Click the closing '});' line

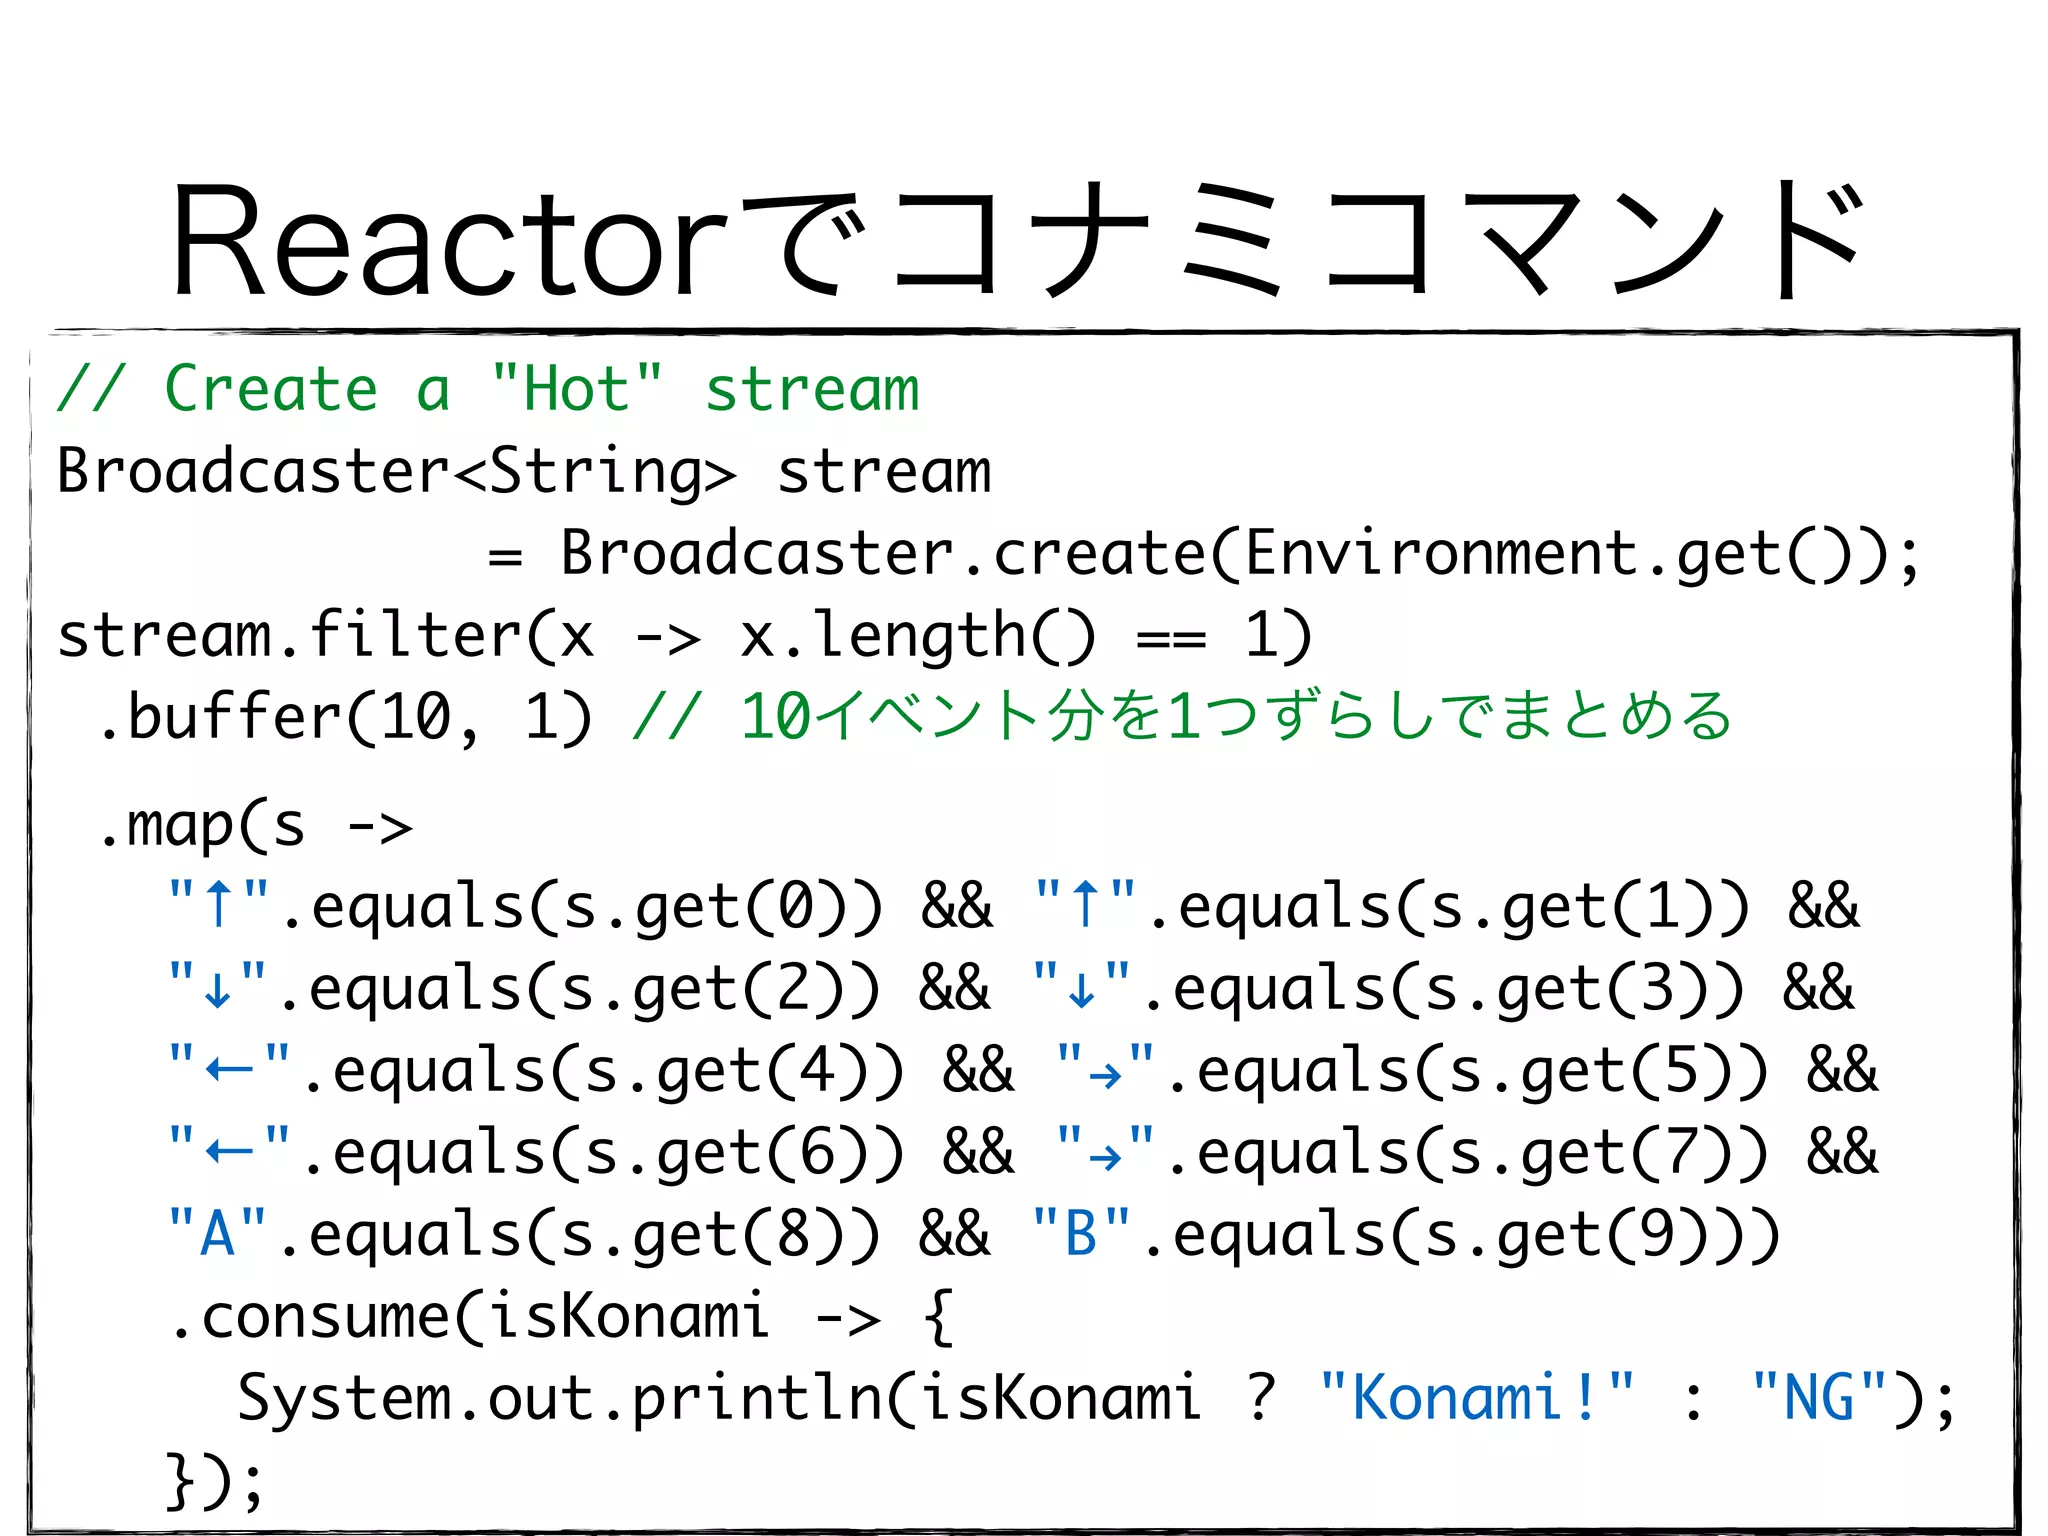pos(215,1482)
